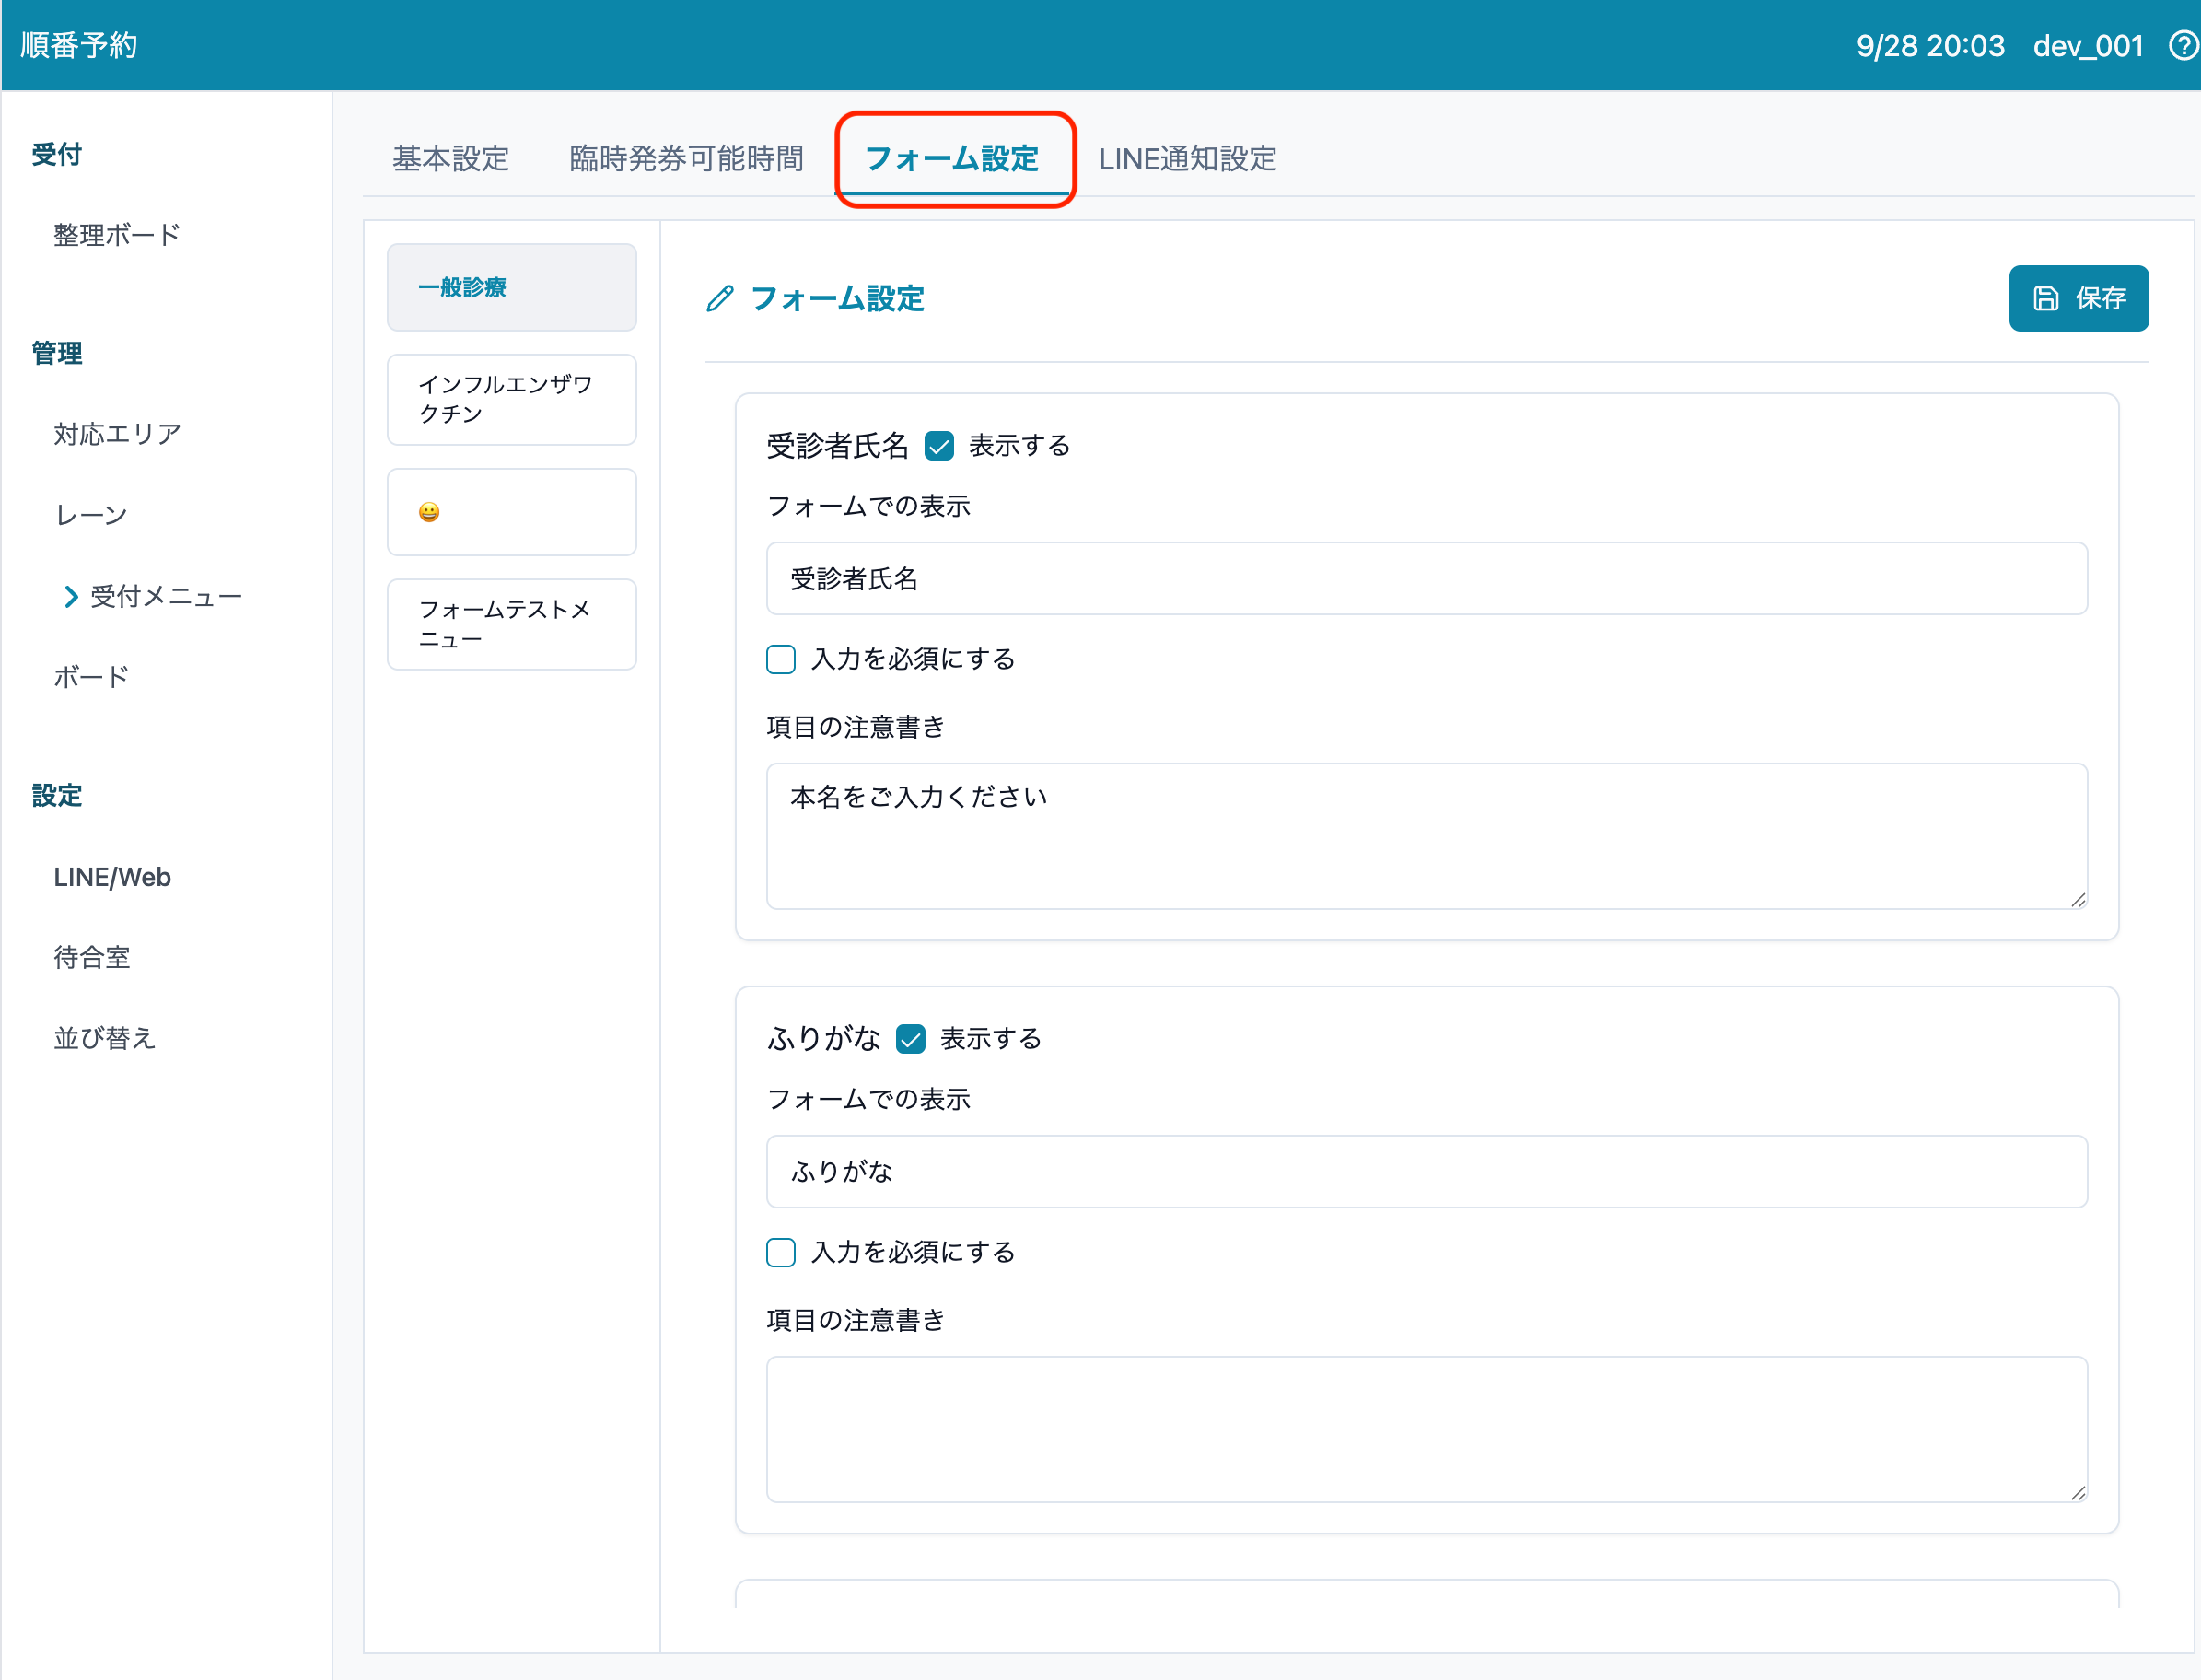Select the smiley emoji menu card
The height and width of the screenshot is (1680, 2201).
[x=511, y=512]
